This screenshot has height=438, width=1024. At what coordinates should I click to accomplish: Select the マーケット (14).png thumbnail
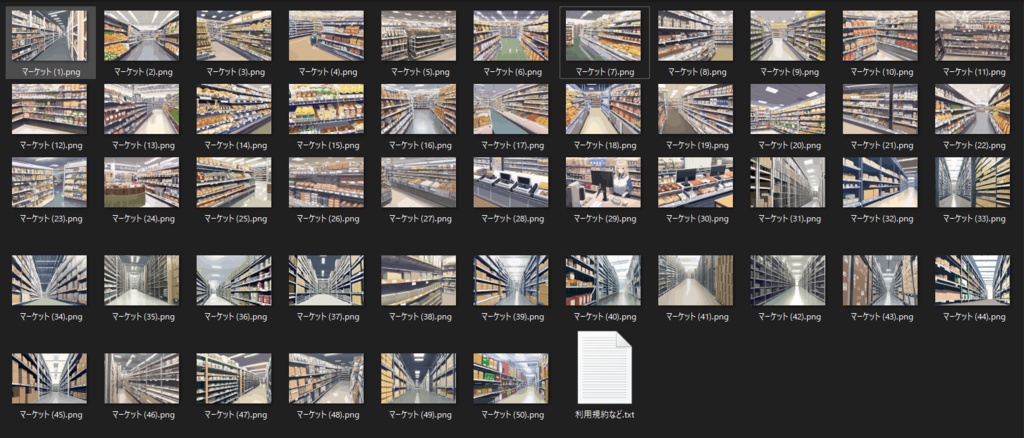pos(234,109)
